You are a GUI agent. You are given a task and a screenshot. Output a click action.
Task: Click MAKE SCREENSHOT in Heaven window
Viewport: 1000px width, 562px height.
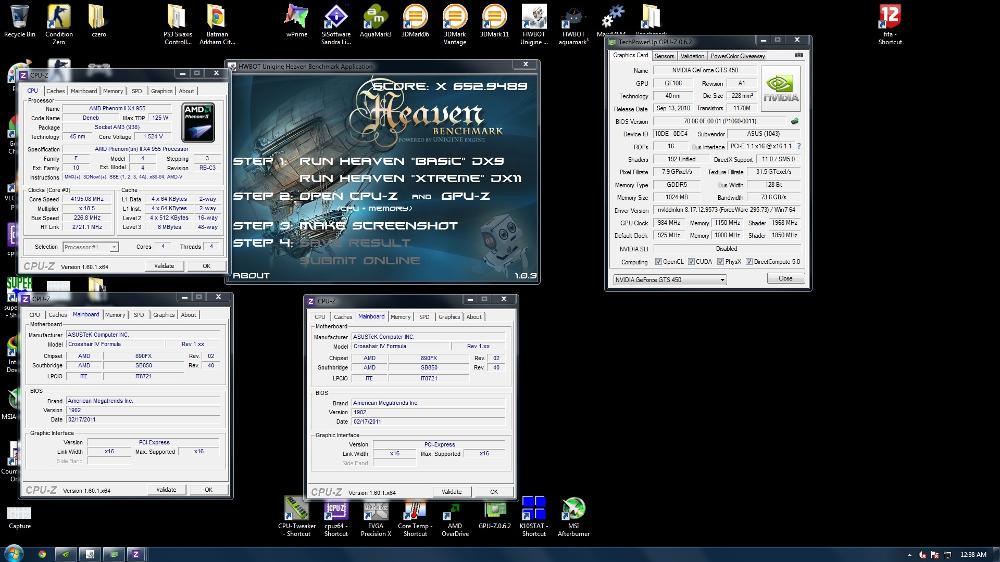pos(379,226)
